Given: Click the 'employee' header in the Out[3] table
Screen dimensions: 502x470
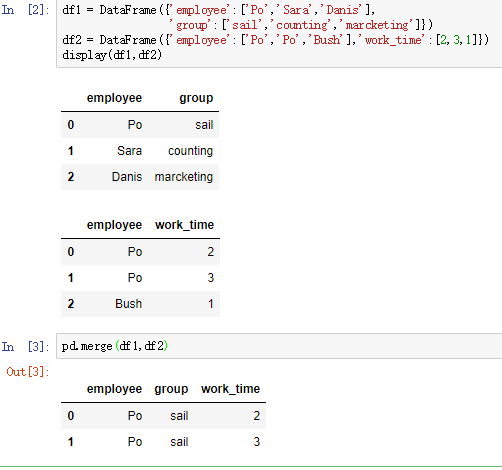Looking at the screenshot, I should (114, 389).
